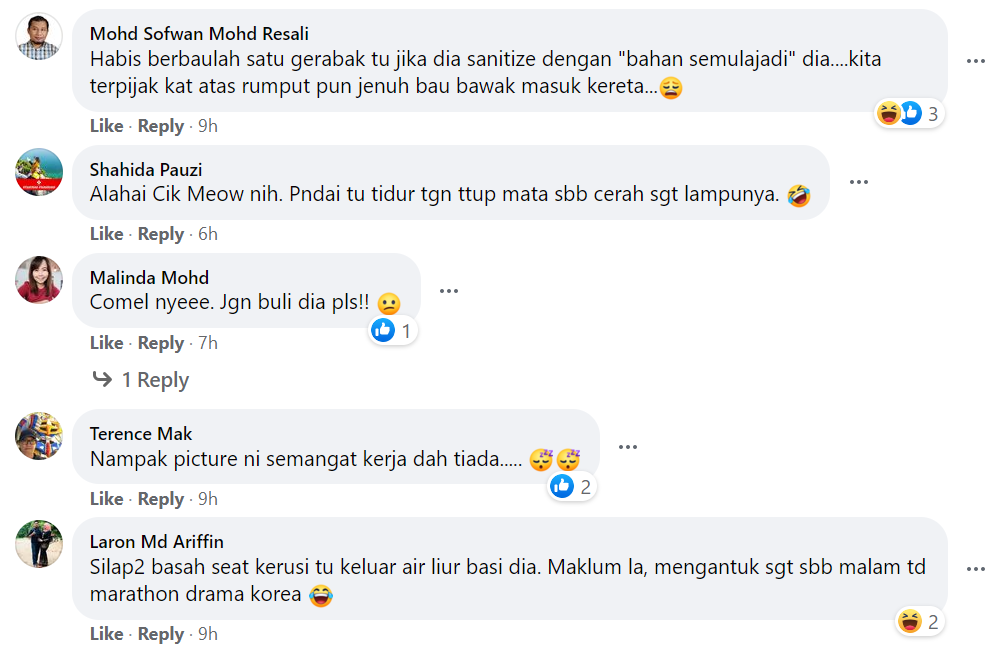Reply to Malinda Mohd's comment

click(x=161, y=343)
